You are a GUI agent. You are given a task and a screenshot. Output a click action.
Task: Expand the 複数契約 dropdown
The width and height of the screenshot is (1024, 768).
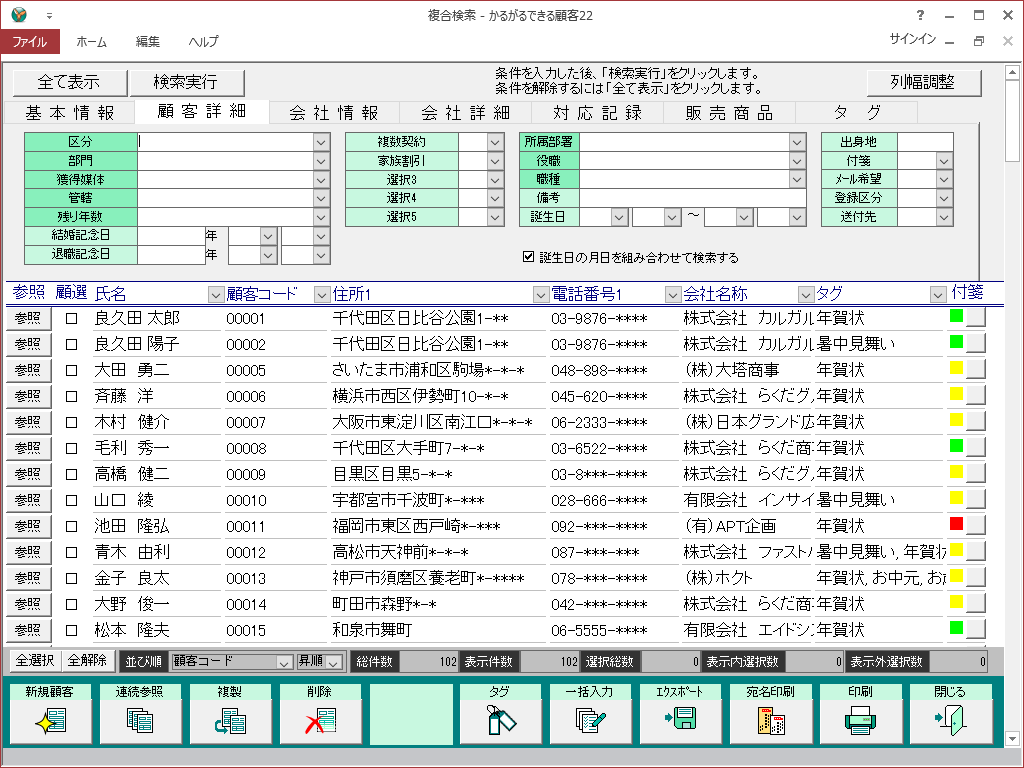coord(495,142)
